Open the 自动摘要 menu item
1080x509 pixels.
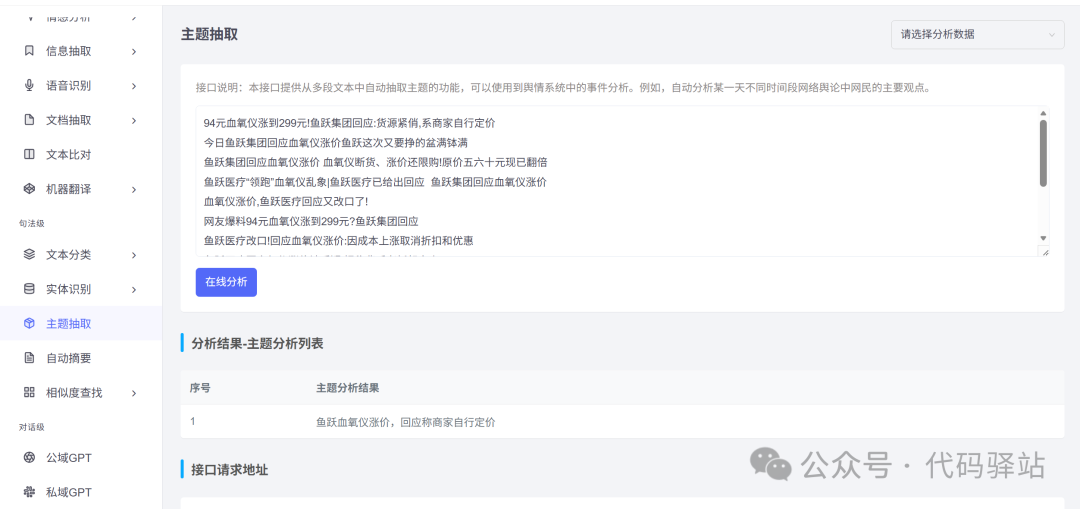[81, 358]
